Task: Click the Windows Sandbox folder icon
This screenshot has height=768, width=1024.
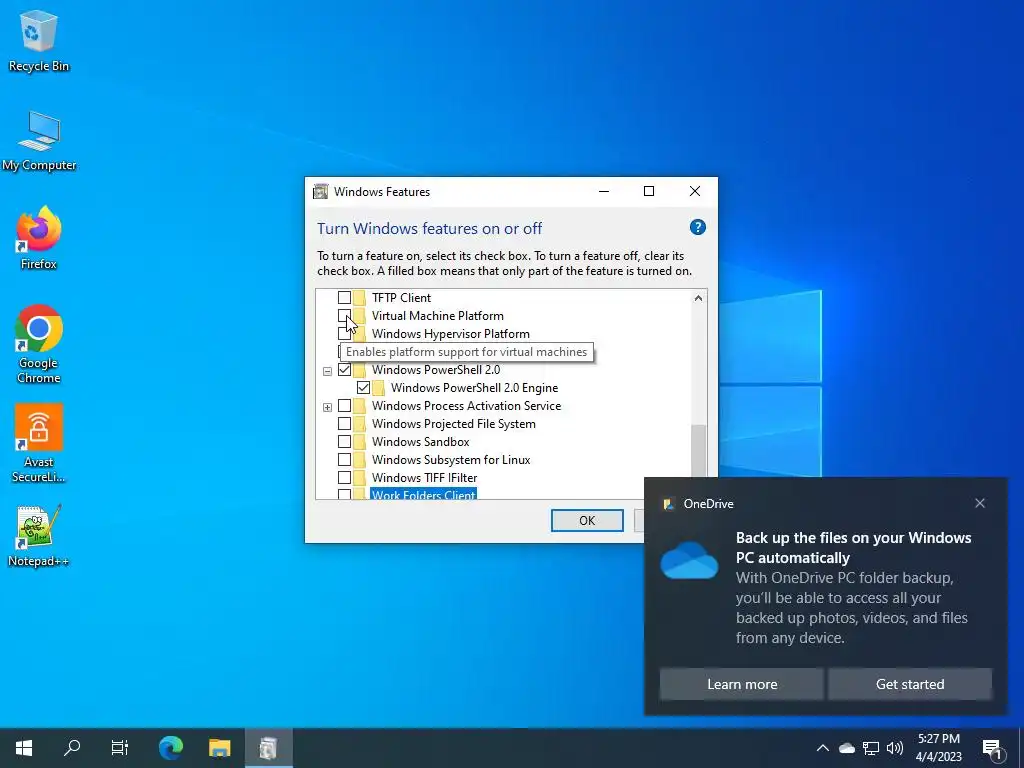Action: click(x=360, y=441)
